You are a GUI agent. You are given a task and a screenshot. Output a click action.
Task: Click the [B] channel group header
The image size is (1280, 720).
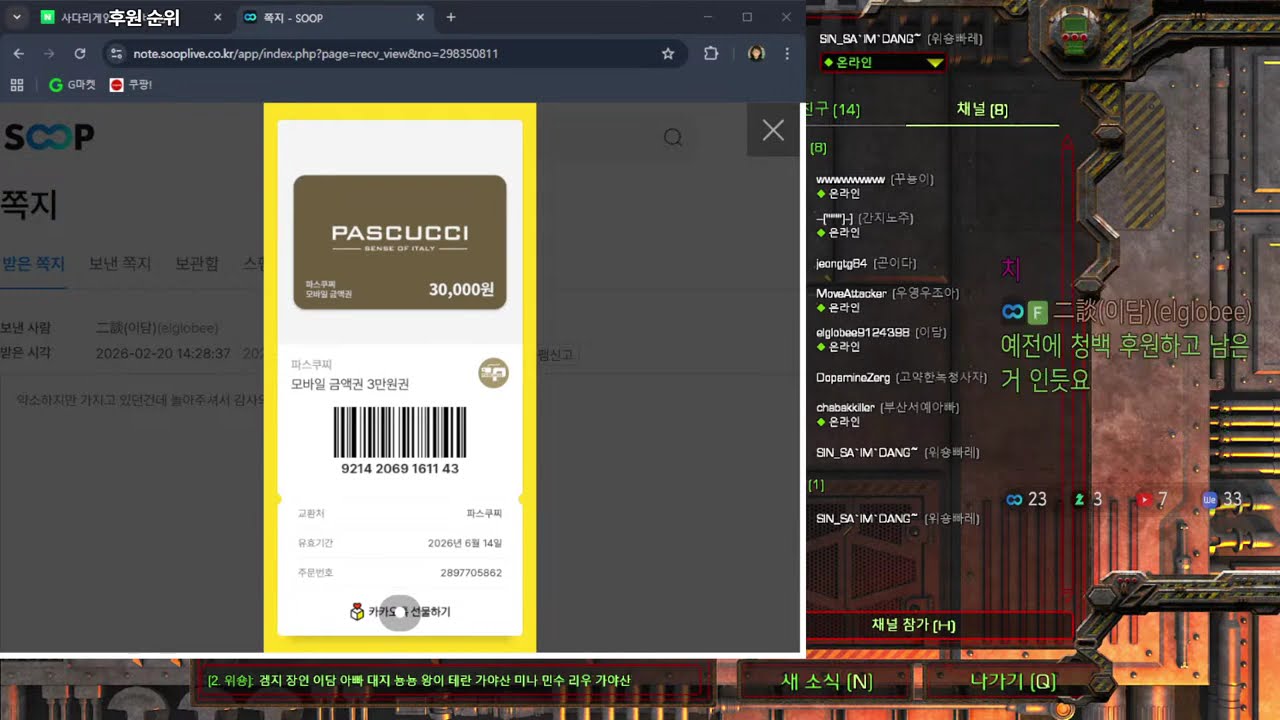pyautogui.click(x=818, y=148)
